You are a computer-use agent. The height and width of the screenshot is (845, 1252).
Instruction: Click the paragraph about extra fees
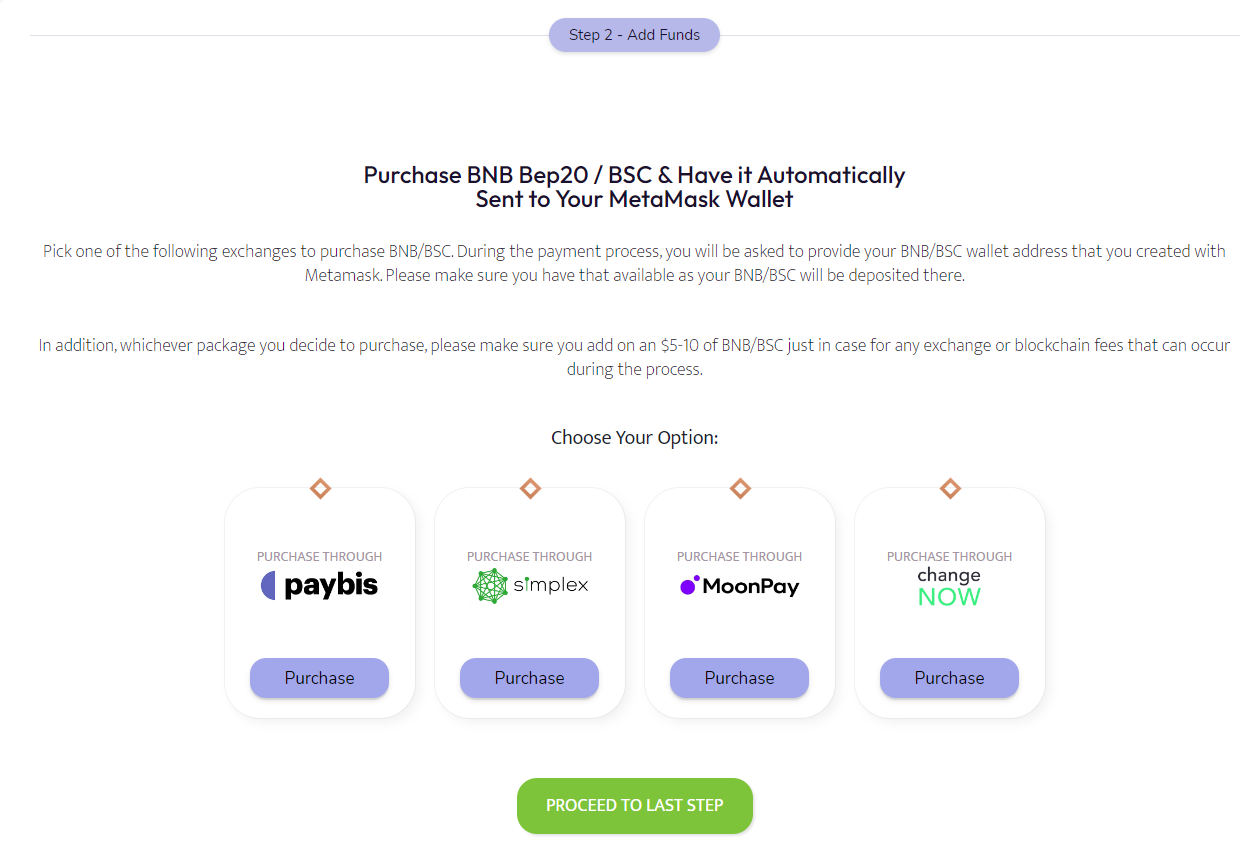click(x=634, y=357)
